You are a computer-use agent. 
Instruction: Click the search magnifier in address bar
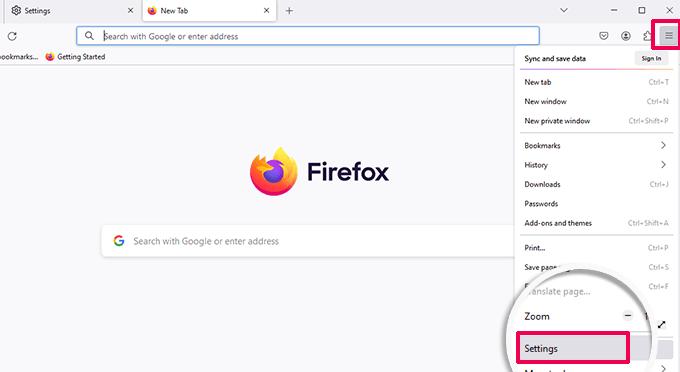pyautogui.click(x=89, y=36)
